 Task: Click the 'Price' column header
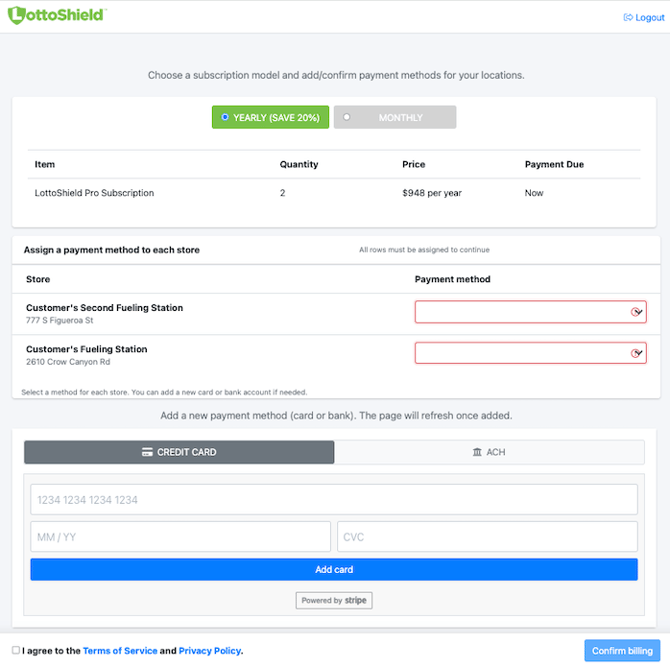point(414,165)
